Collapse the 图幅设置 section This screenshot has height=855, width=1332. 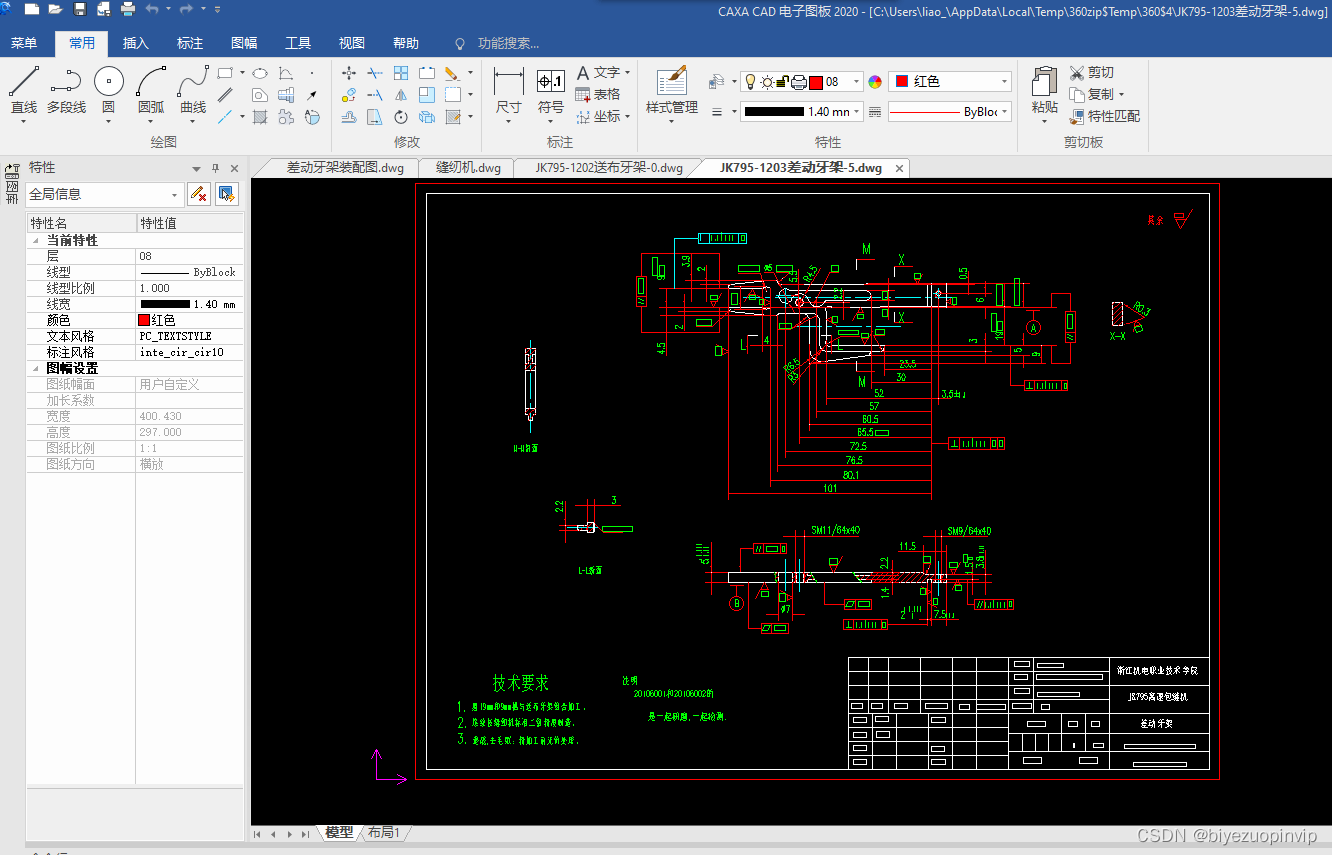click(x=37, y=368)
